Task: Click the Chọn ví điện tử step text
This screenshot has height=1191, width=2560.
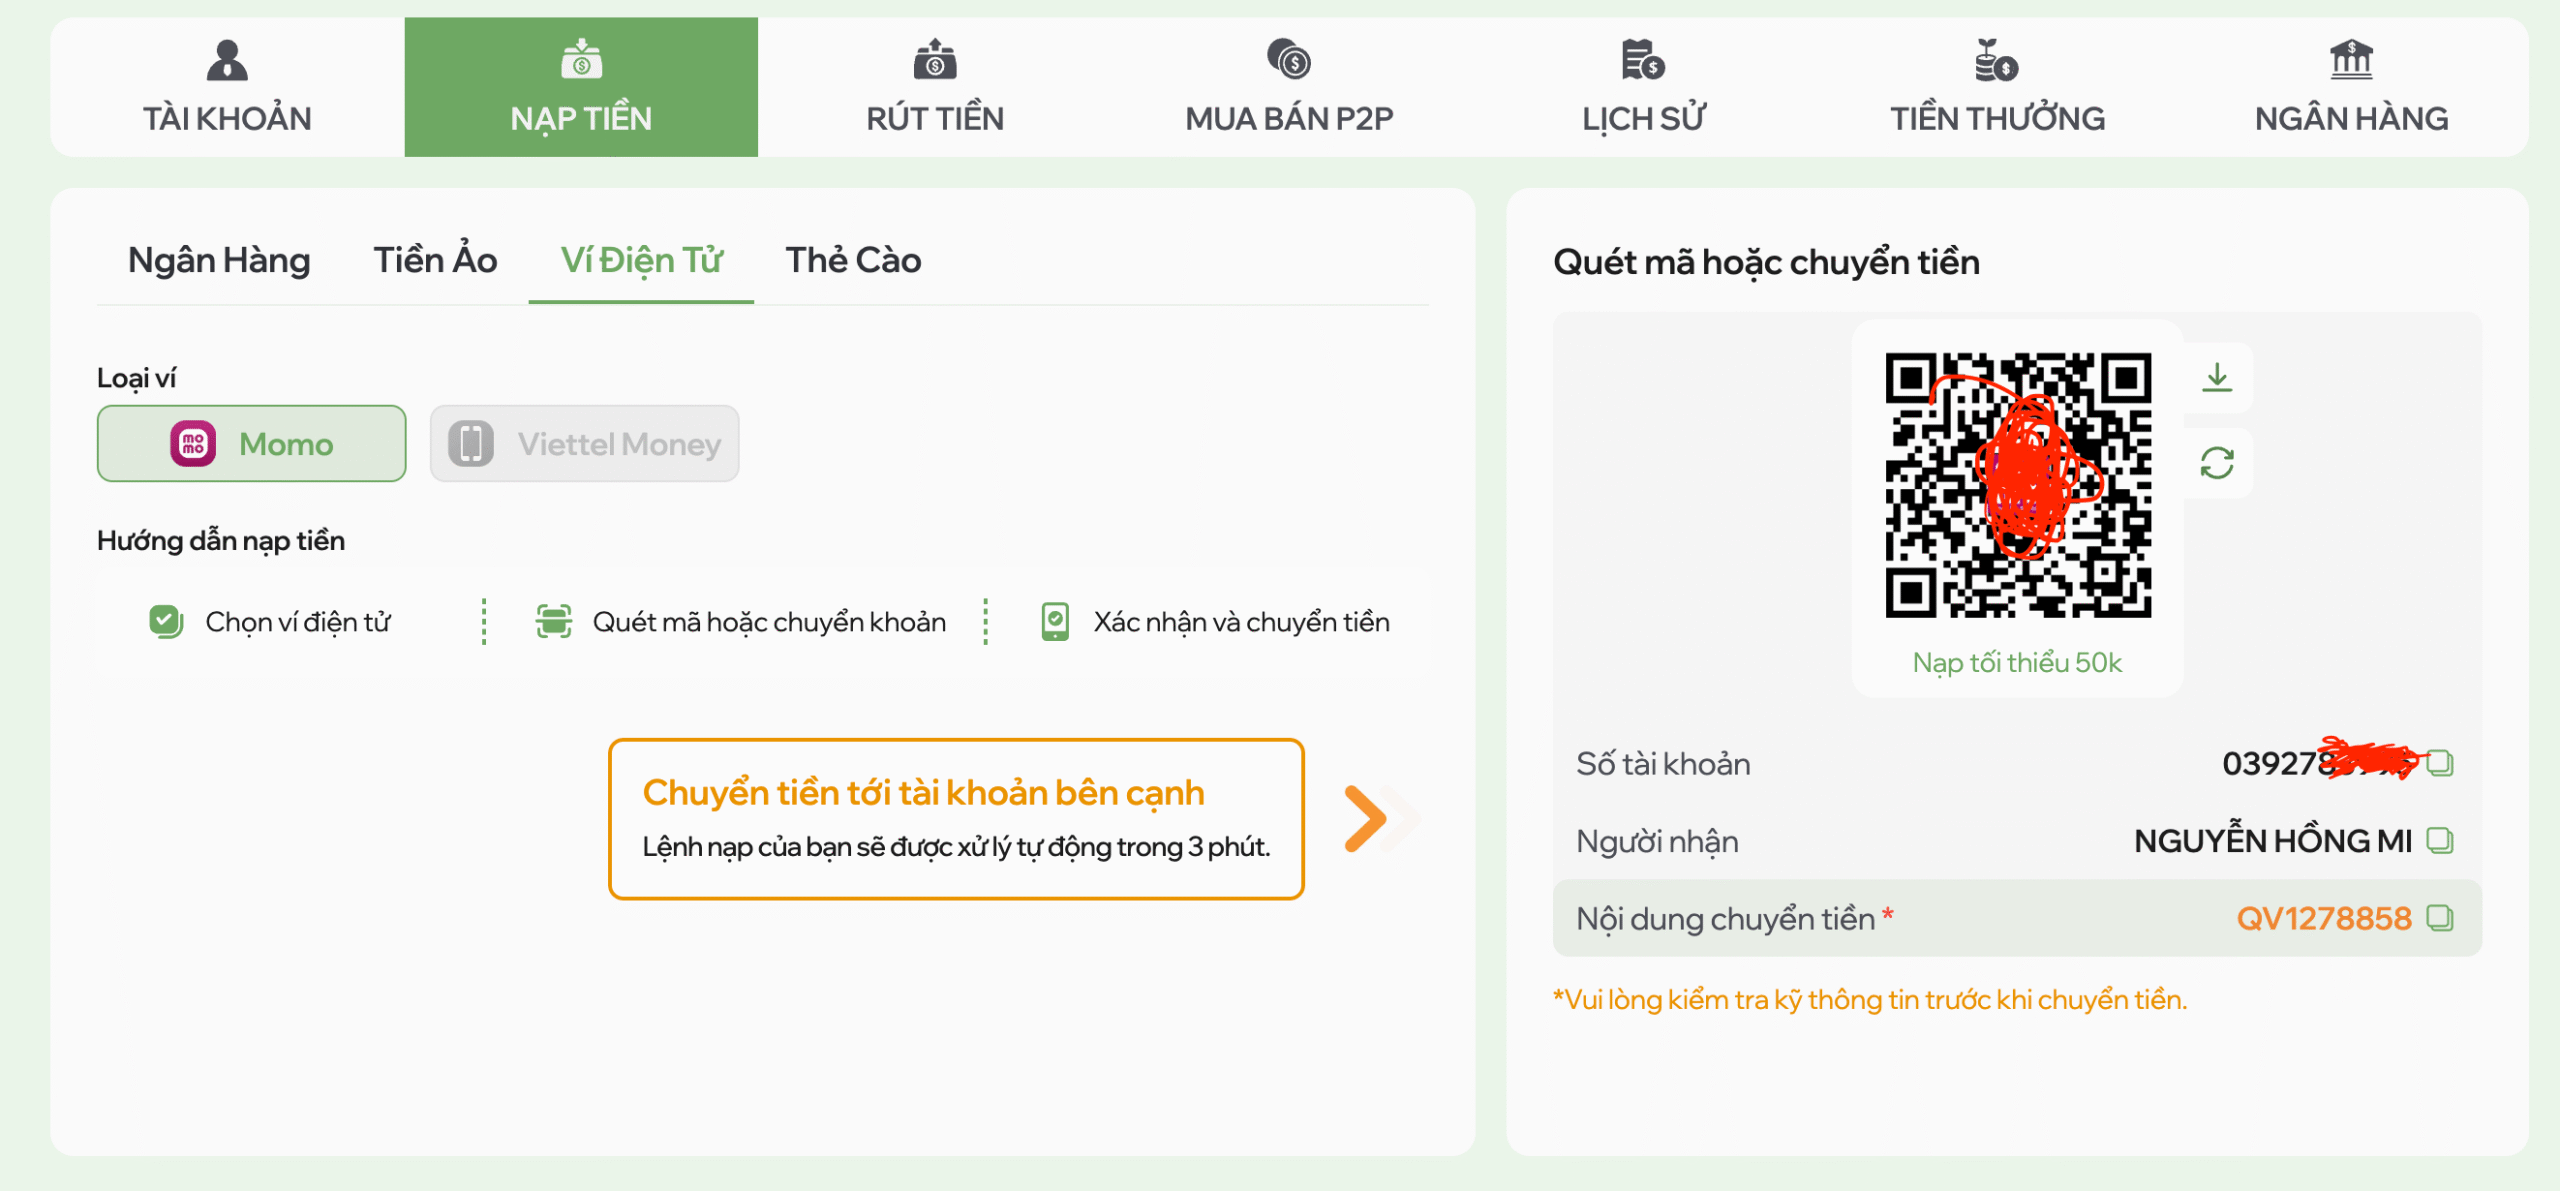Action: point(297,622)
